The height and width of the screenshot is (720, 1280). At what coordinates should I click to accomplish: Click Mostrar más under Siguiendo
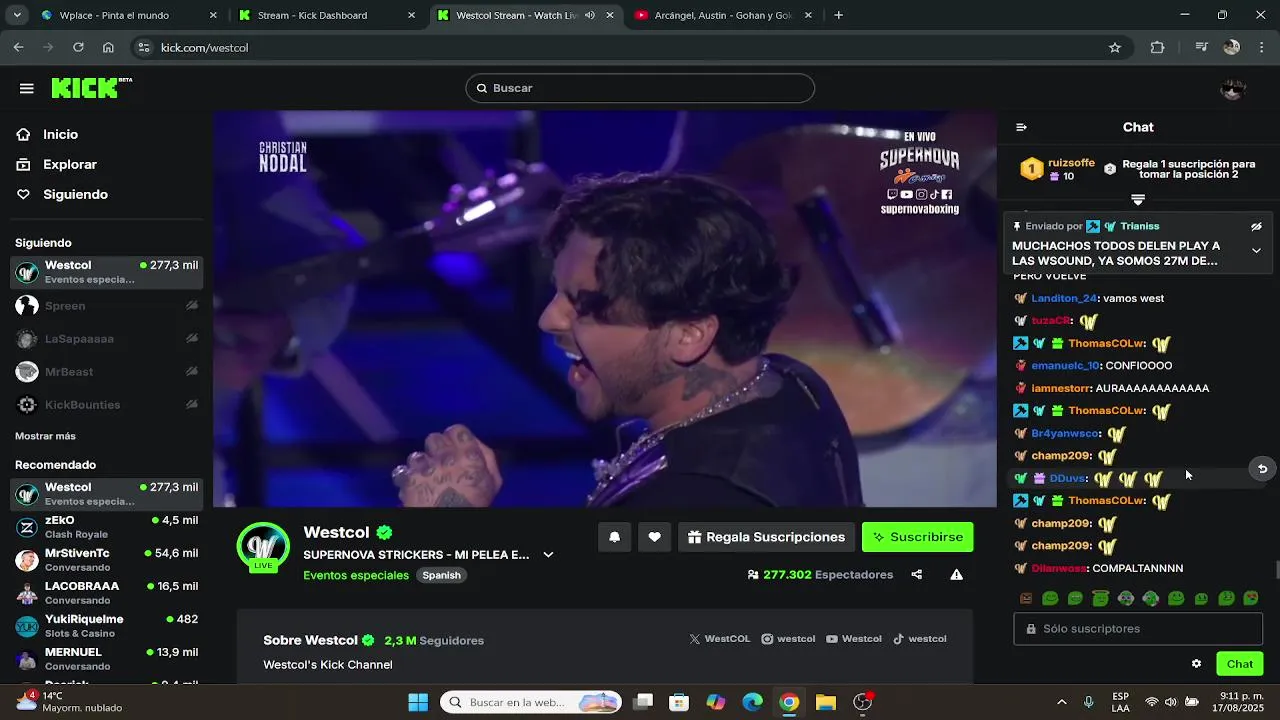coord(45,436)
